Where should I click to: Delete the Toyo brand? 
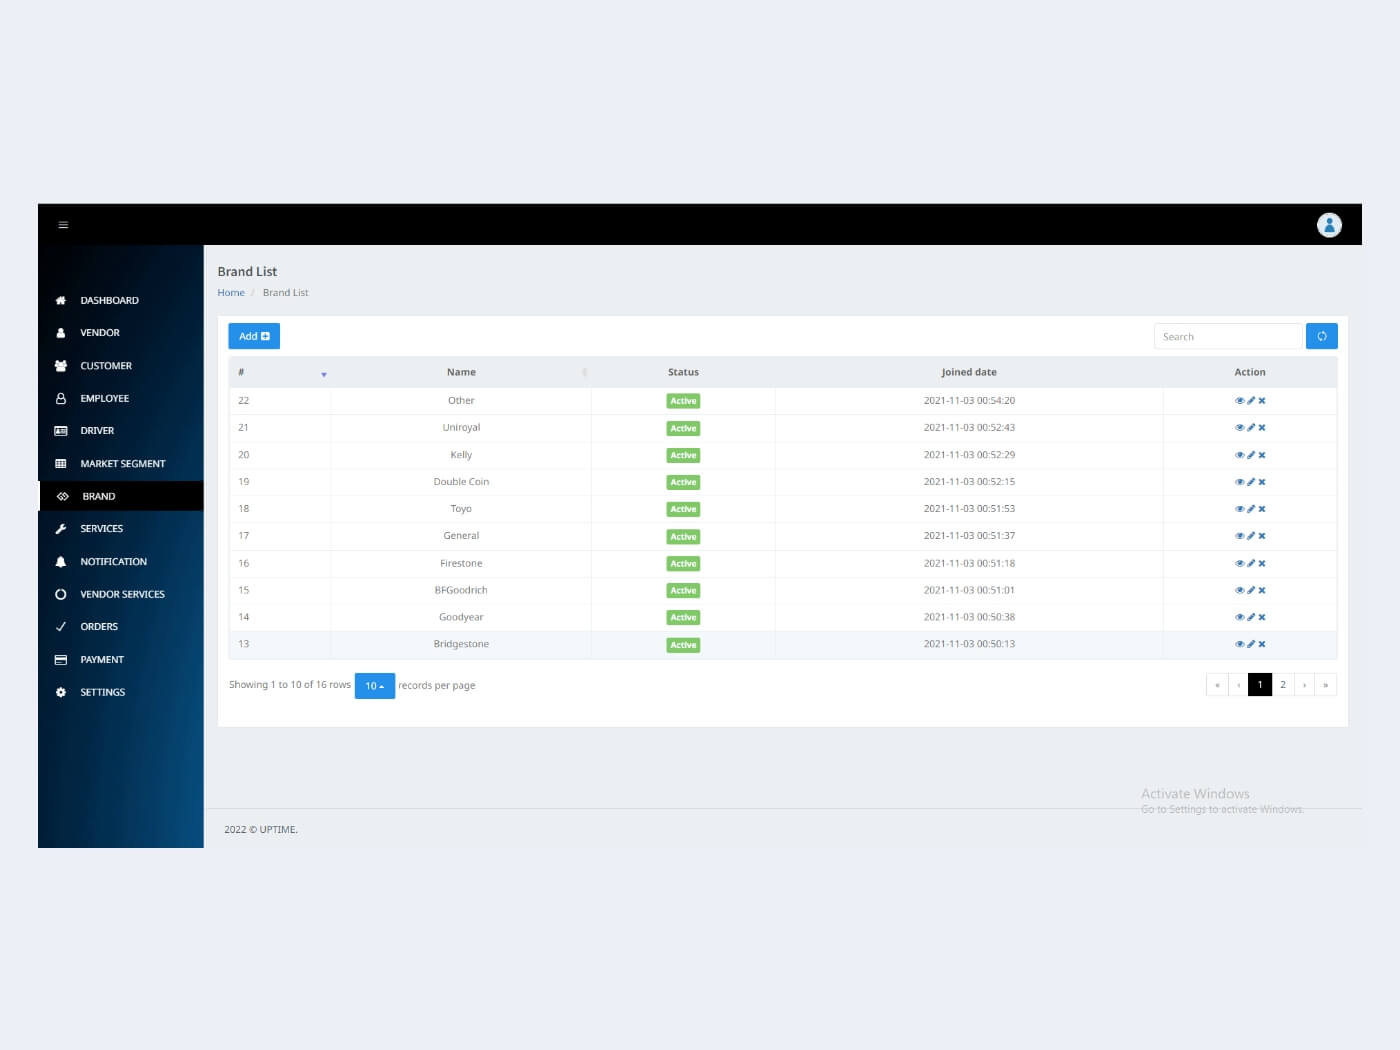pyautogui.click(x=1262, y=509)
